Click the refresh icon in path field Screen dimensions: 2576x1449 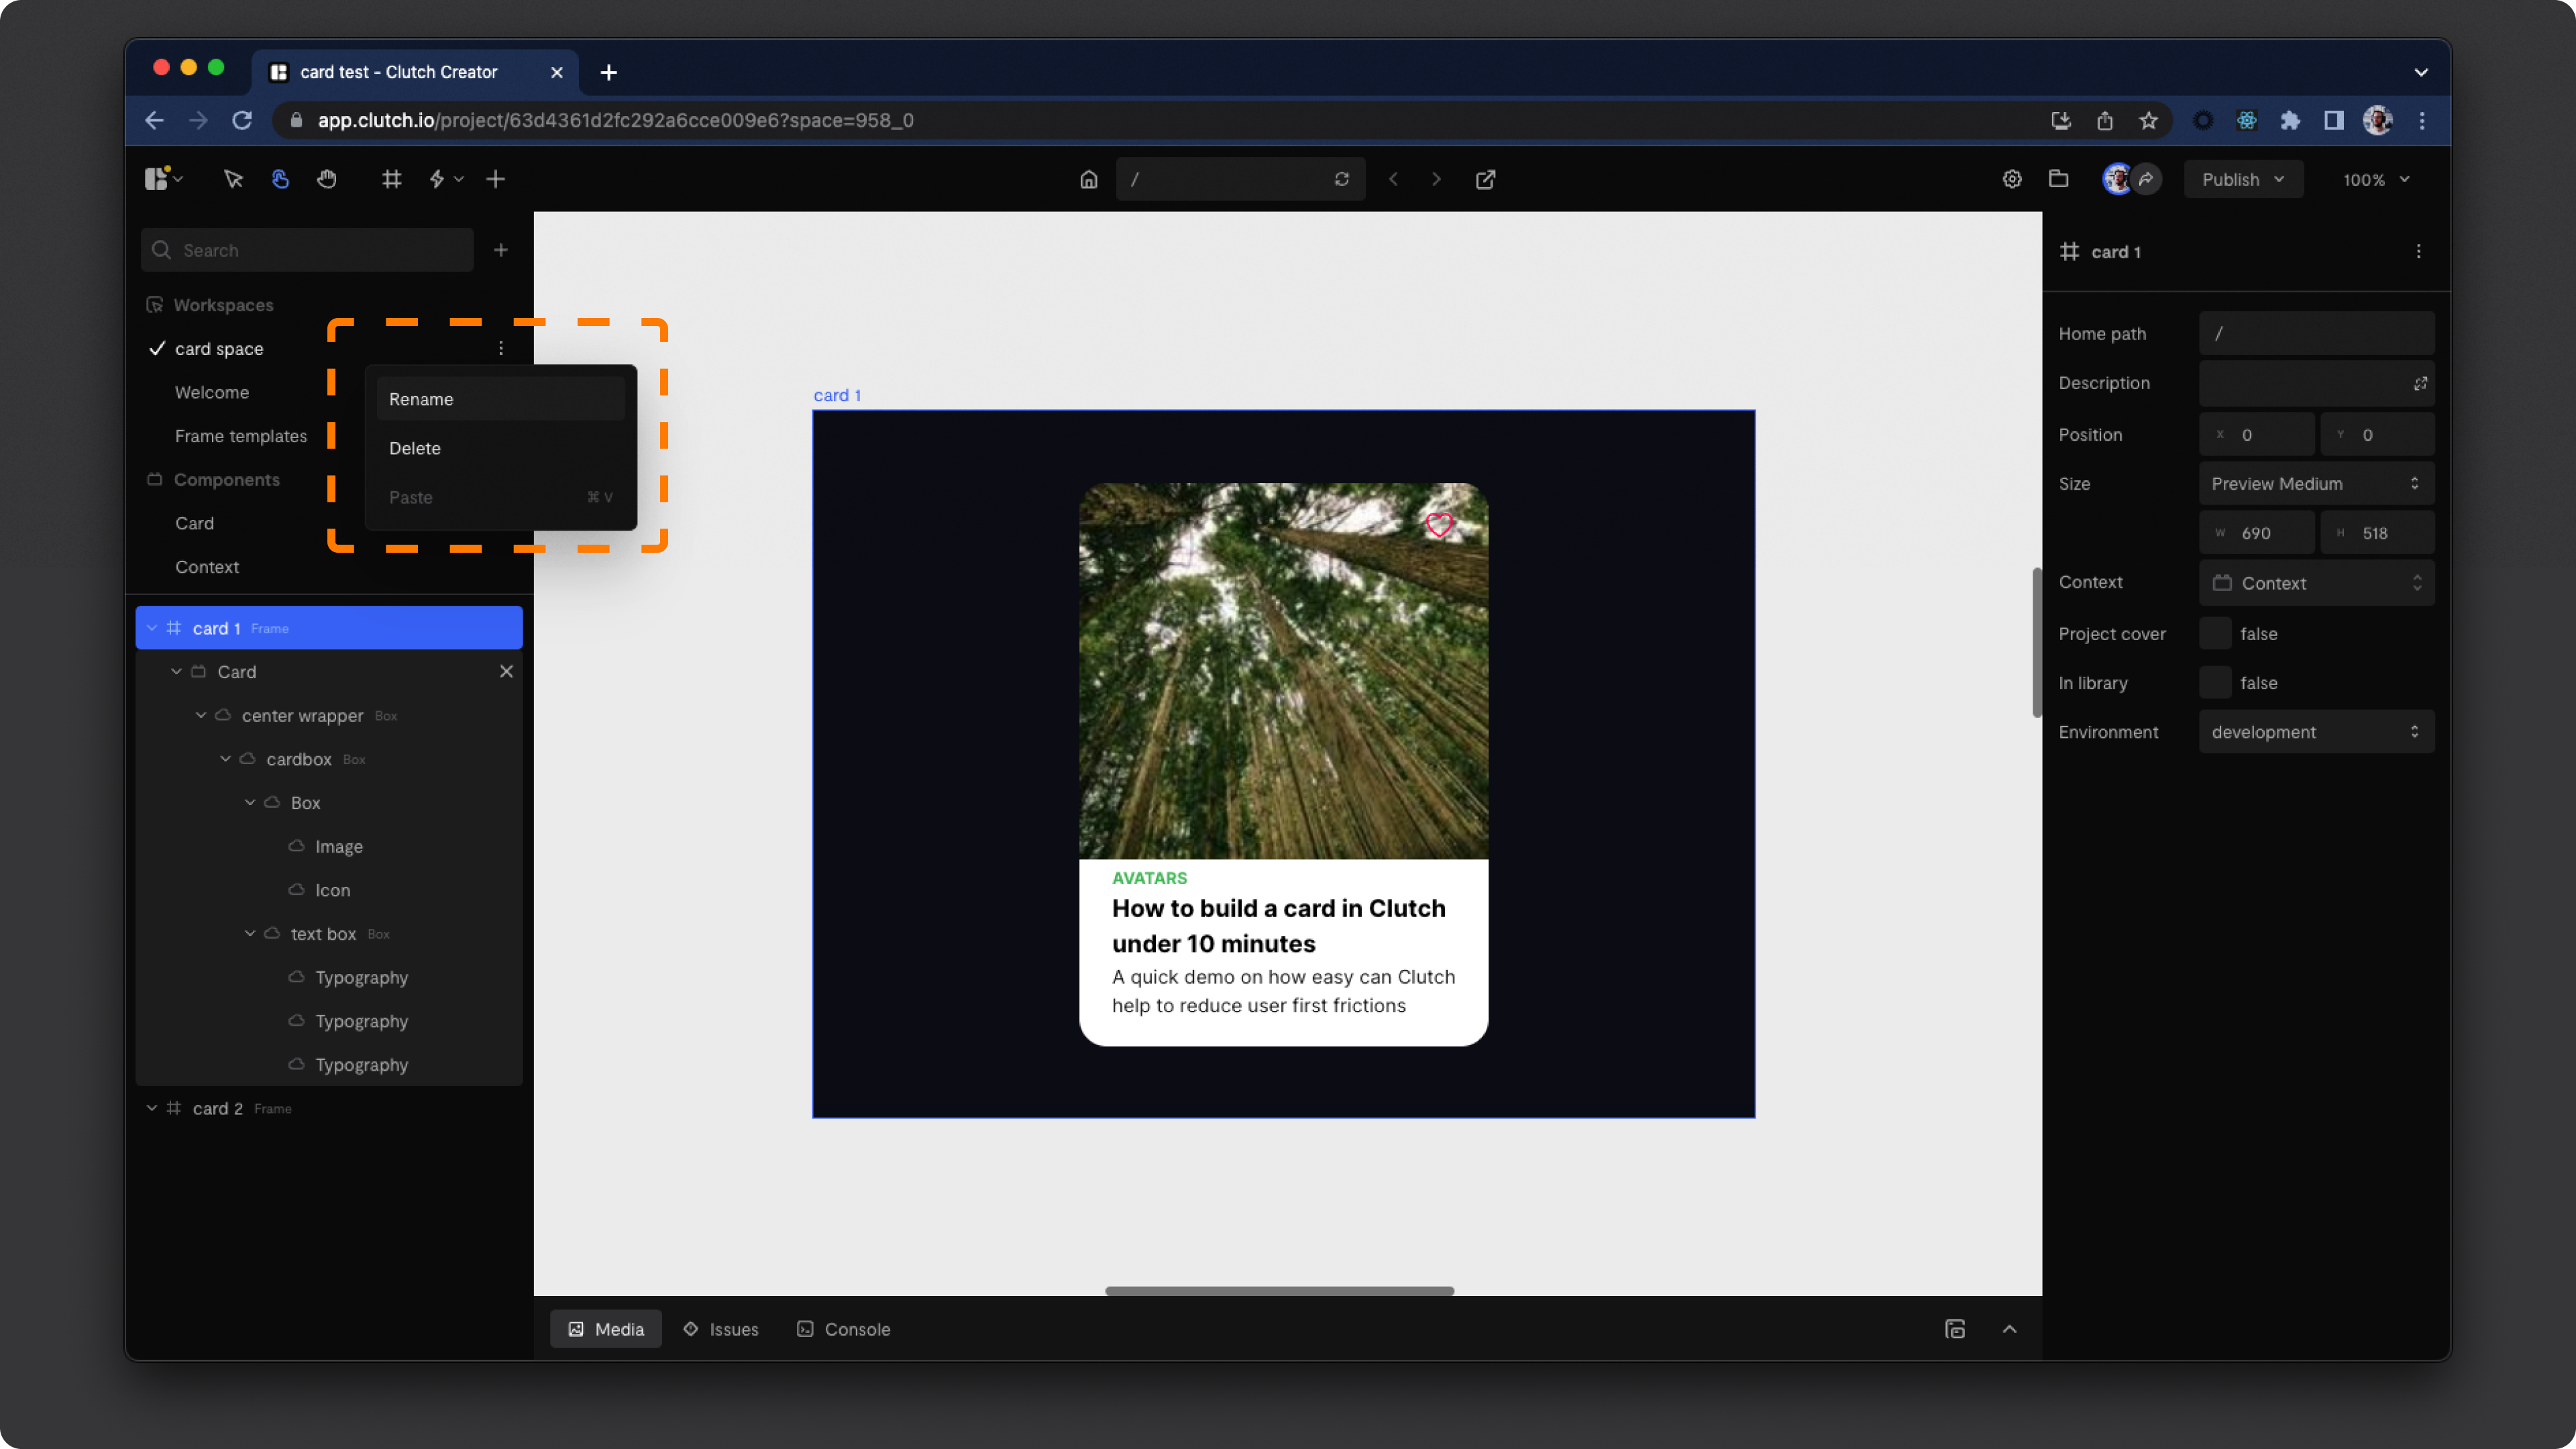click(1341, 179)
